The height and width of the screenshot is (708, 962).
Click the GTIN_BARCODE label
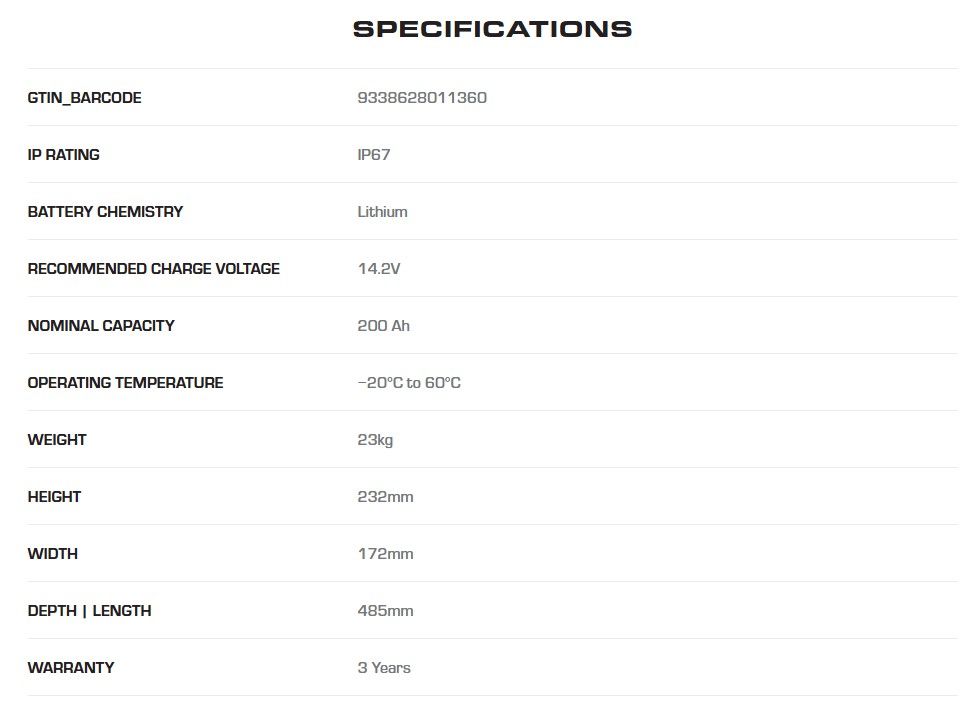(x=84, y=98)
